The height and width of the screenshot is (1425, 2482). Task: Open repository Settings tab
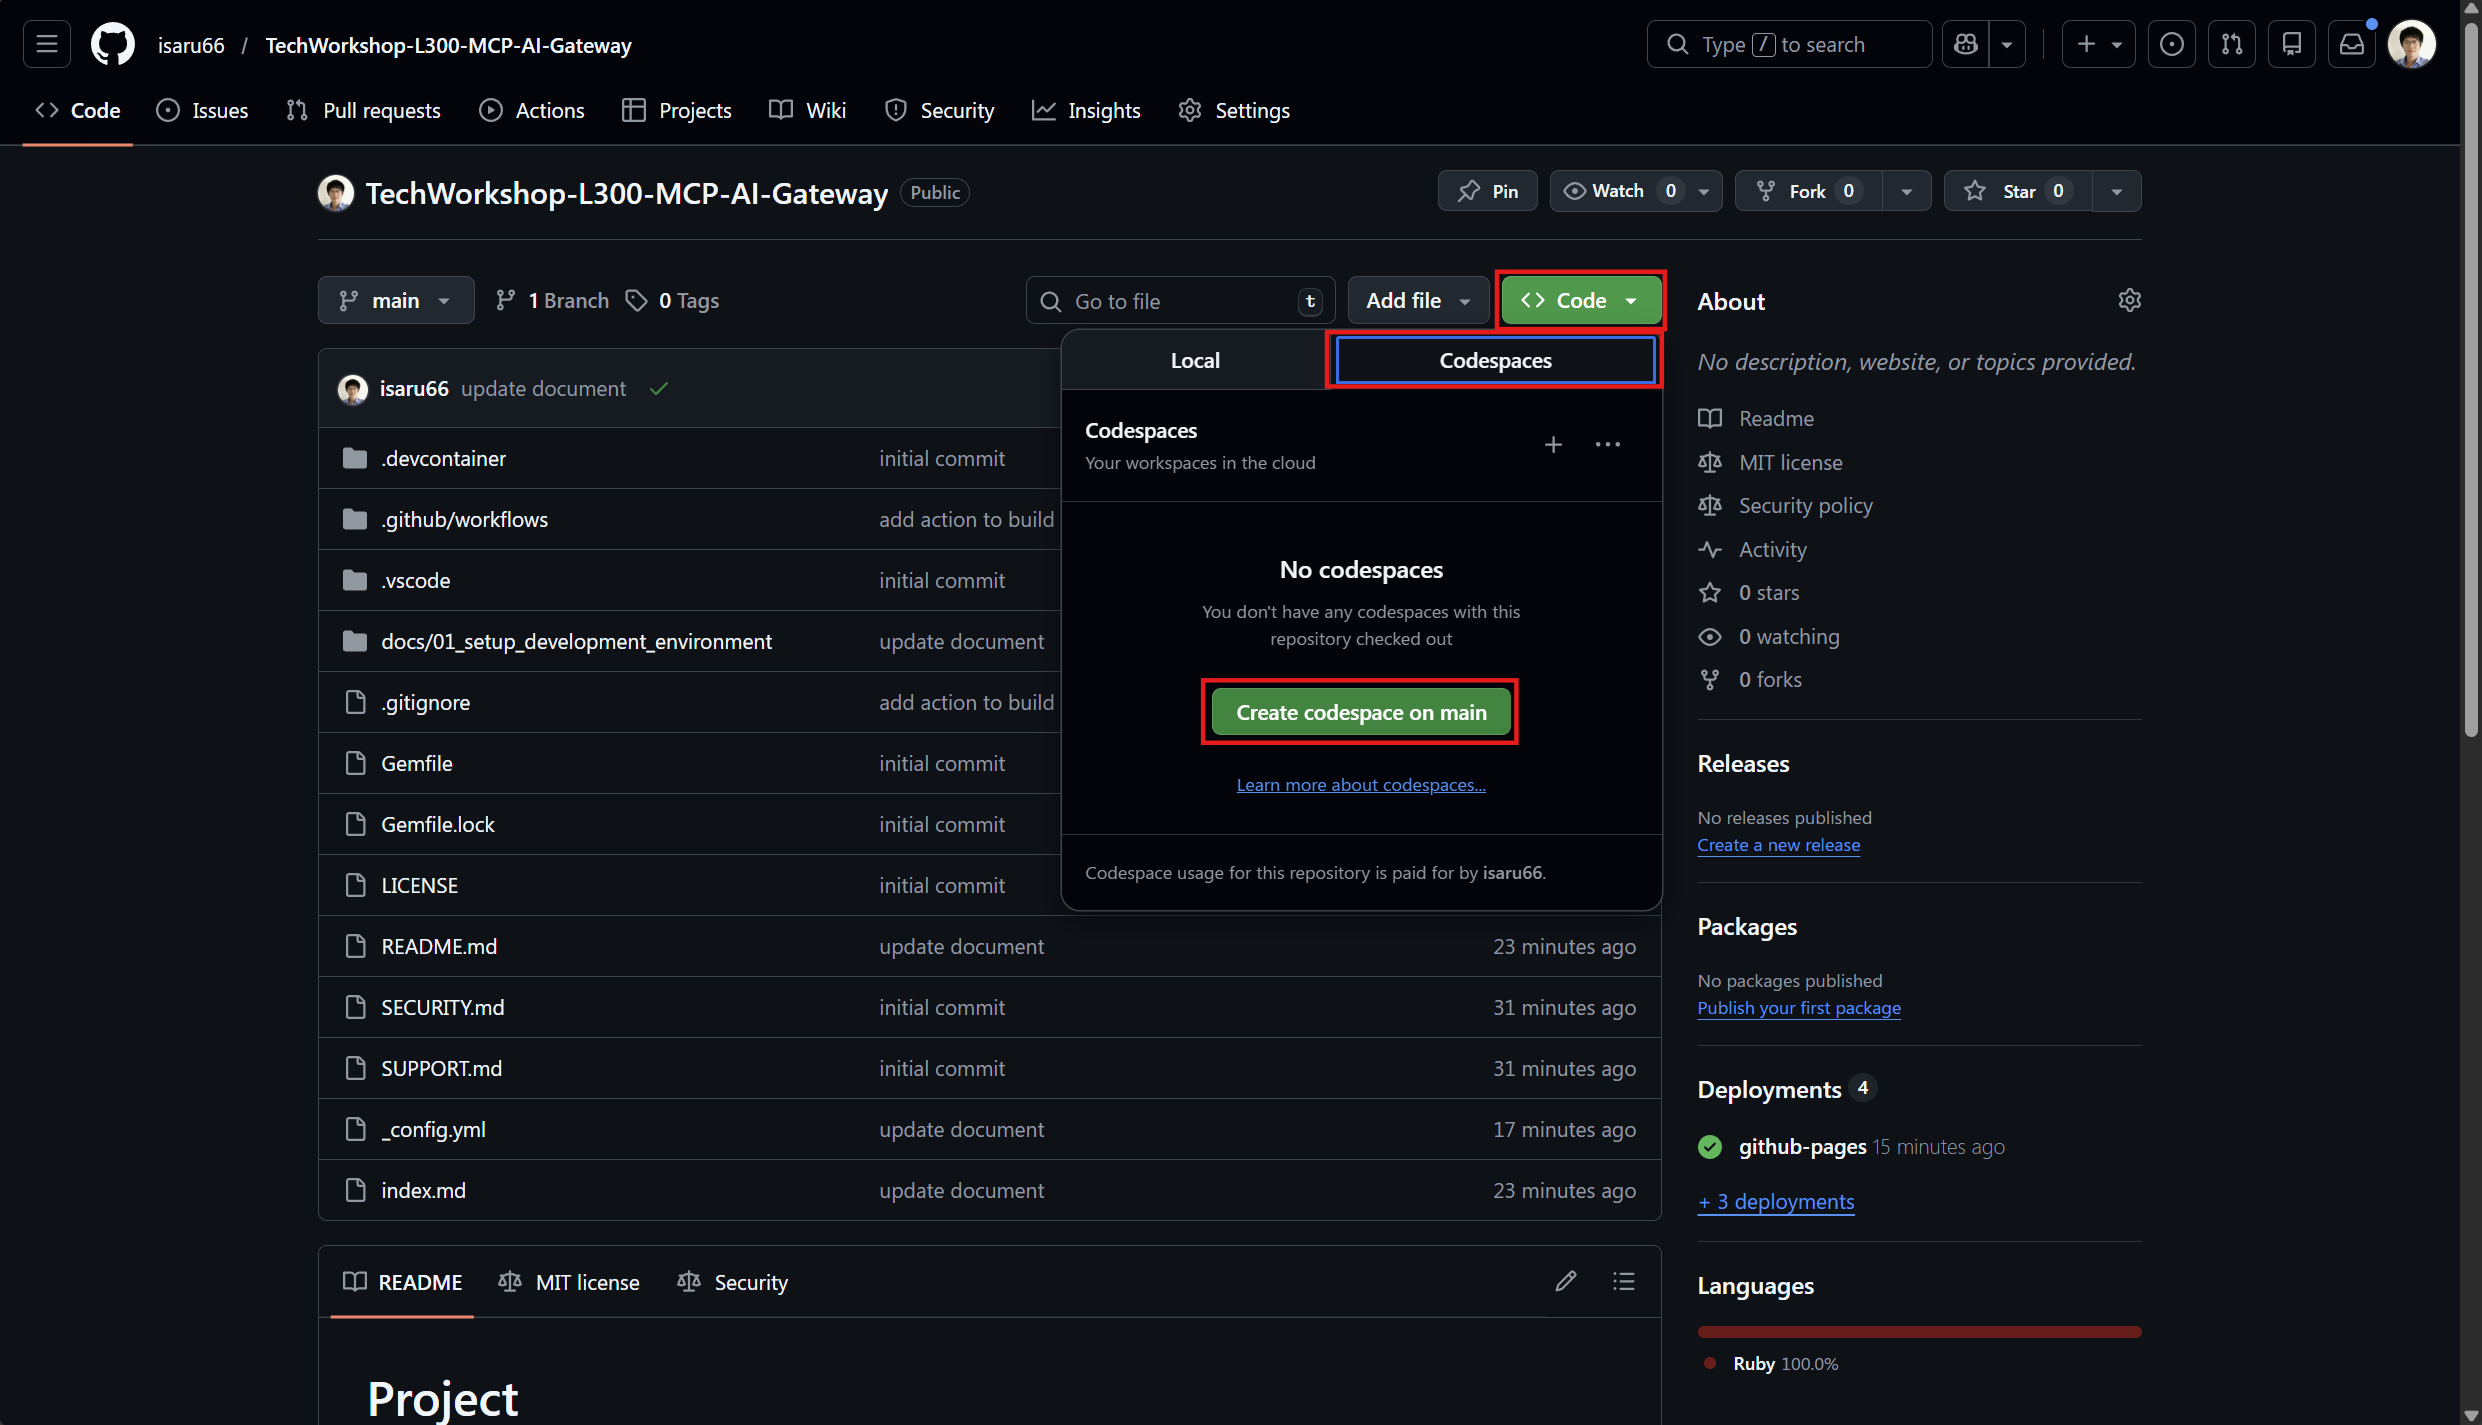pos(1234,110)
